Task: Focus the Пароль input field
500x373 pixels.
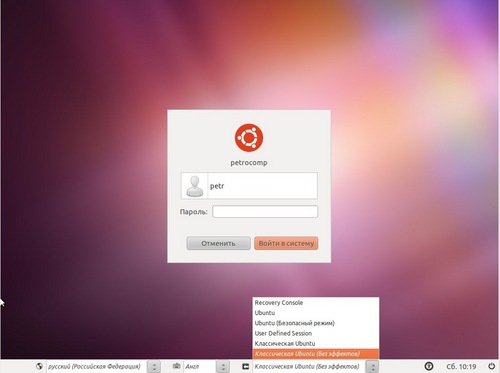Action: pyautogui.click(x=265, y=212)
